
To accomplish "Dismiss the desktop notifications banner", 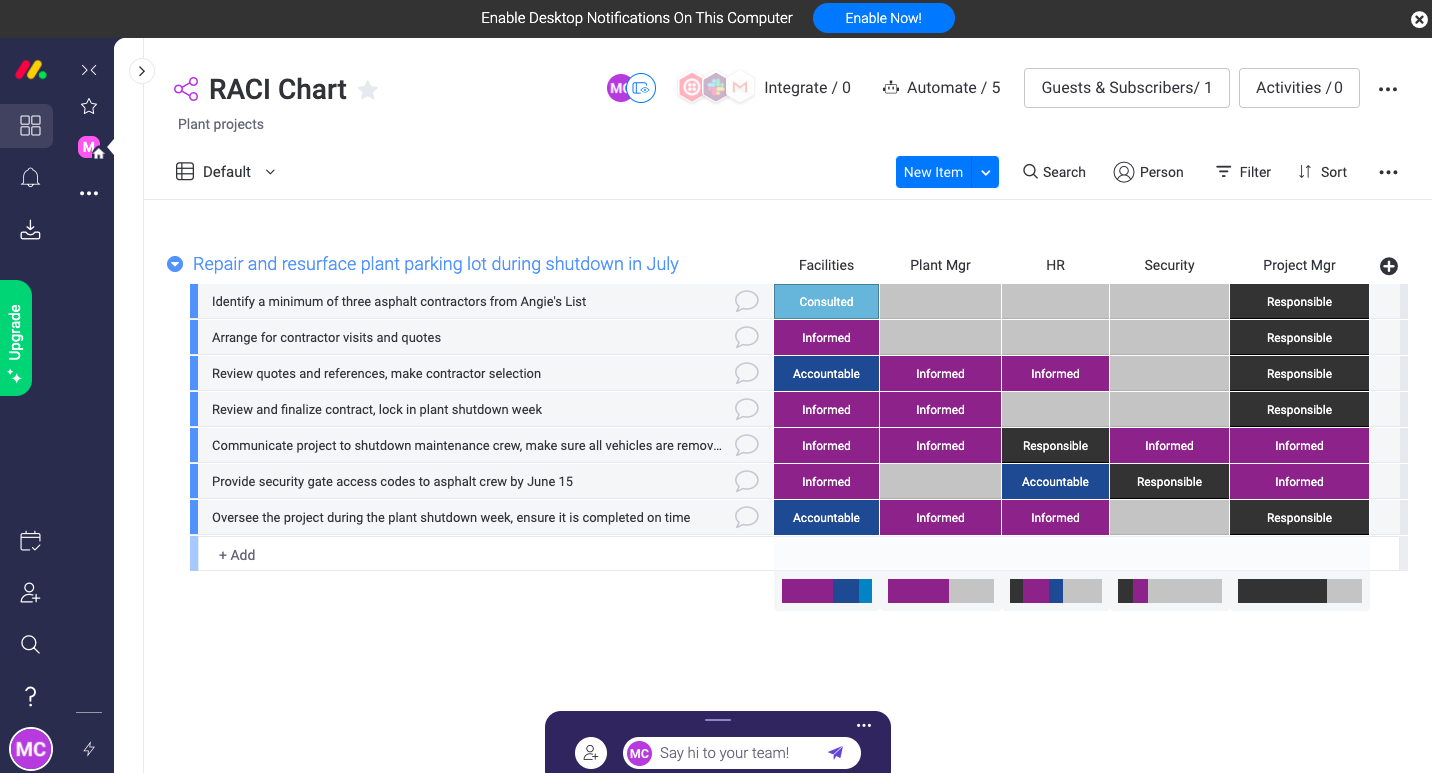I will pyautogui.click(x=1418, y=19).
